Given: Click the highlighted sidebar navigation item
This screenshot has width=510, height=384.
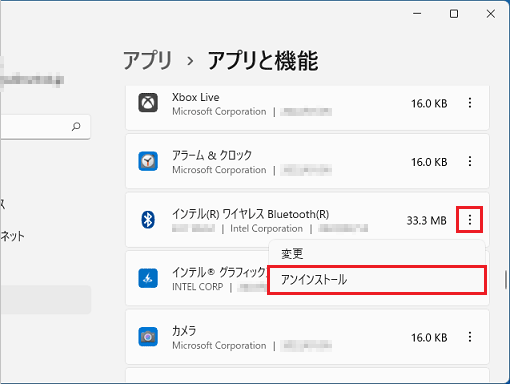Looking at the screenshot, I should 45,299.
